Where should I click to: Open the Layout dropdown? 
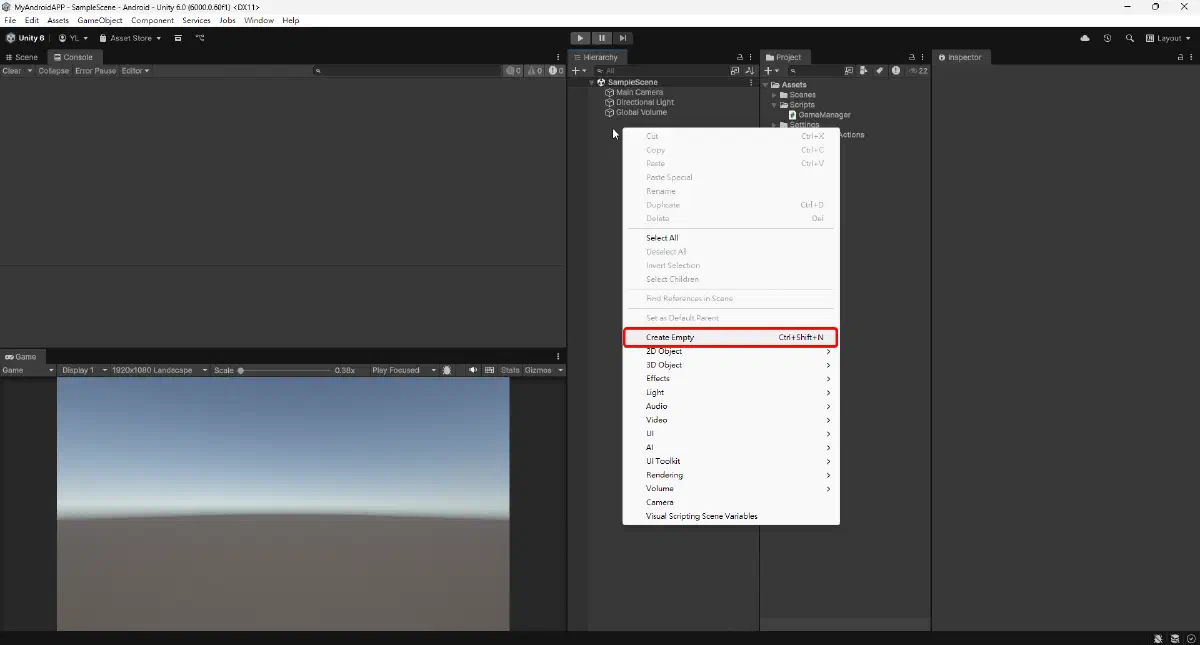tap(1168, 38)
